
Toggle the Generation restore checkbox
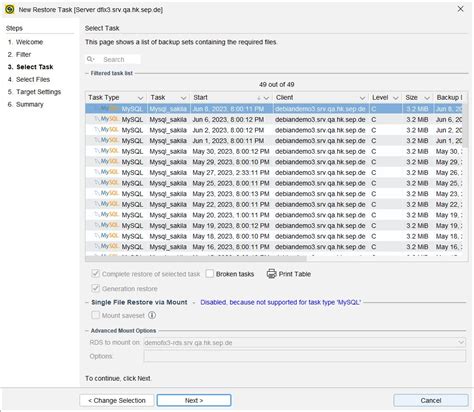pos(95,288)
